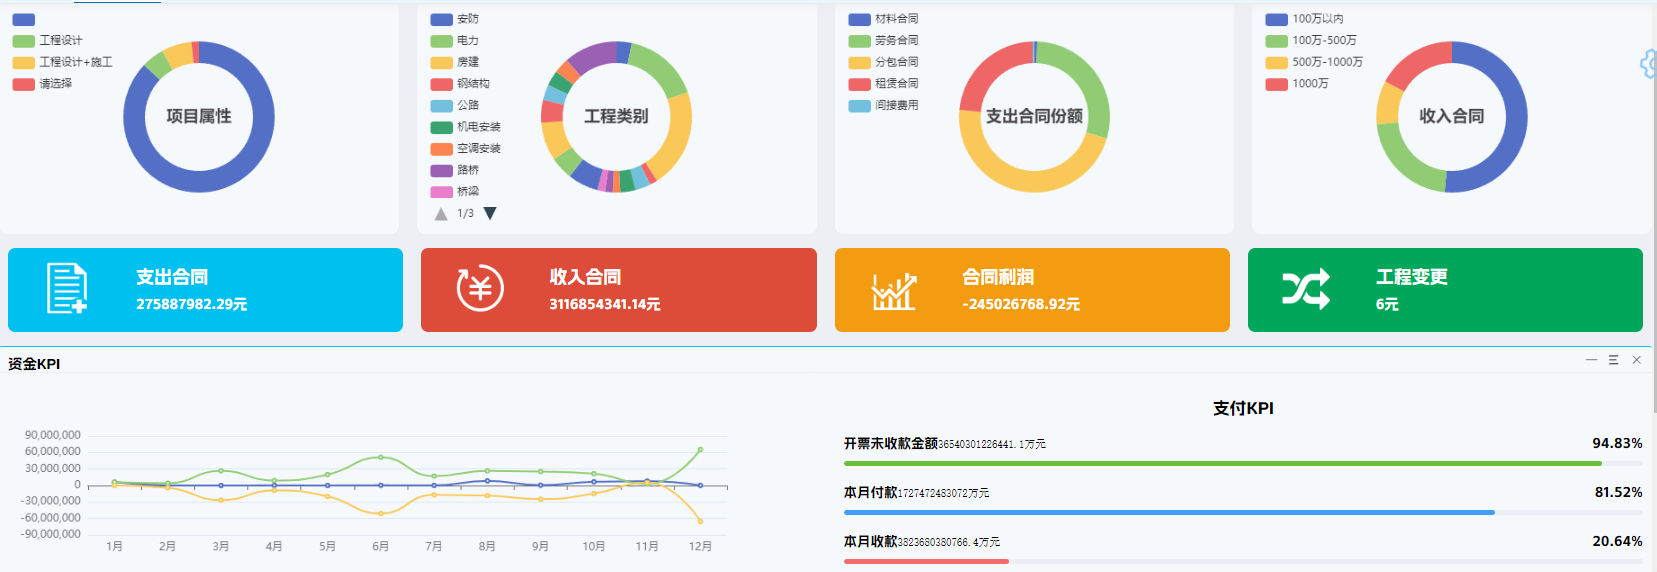The height and width of the screenshot is (572, 1657).
Task: Click the 开票未收款金额 green progress bar
Action: tap(1222, 463)
